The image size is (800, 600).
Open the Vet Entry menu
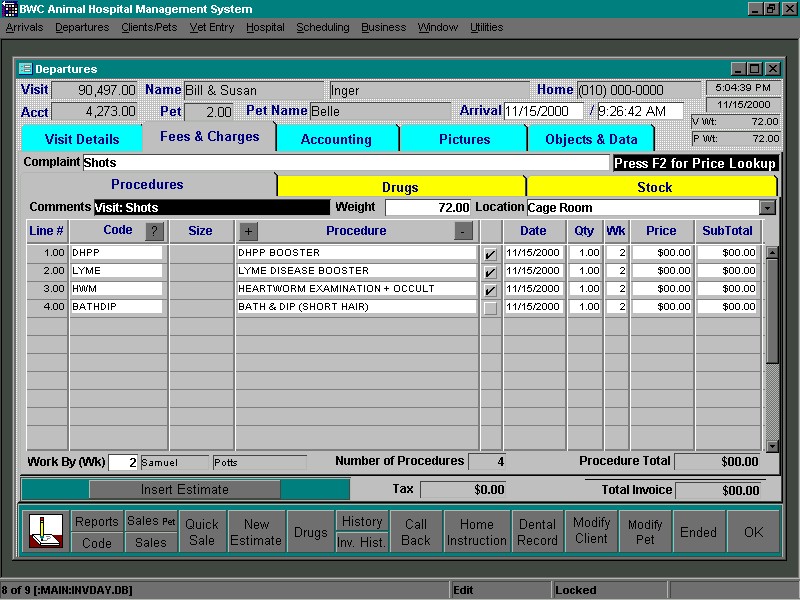coord(212,27)
